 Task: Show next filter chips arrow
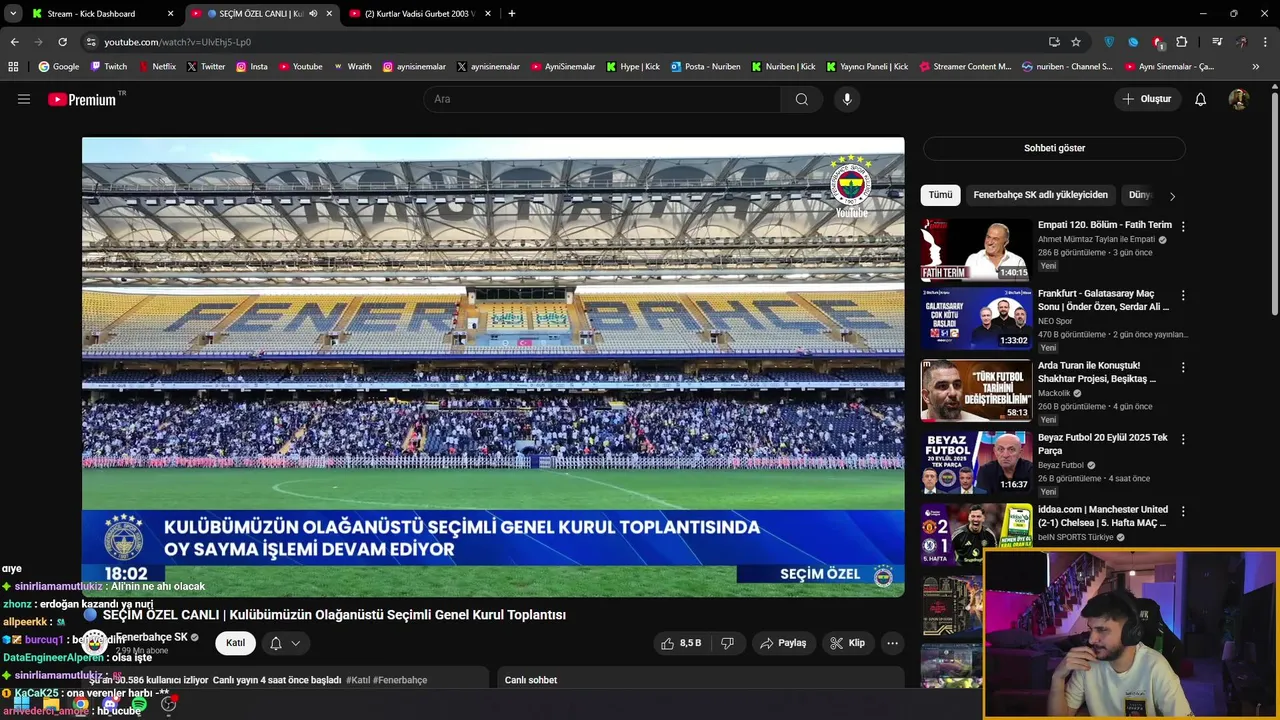[x=1172, y=196]
